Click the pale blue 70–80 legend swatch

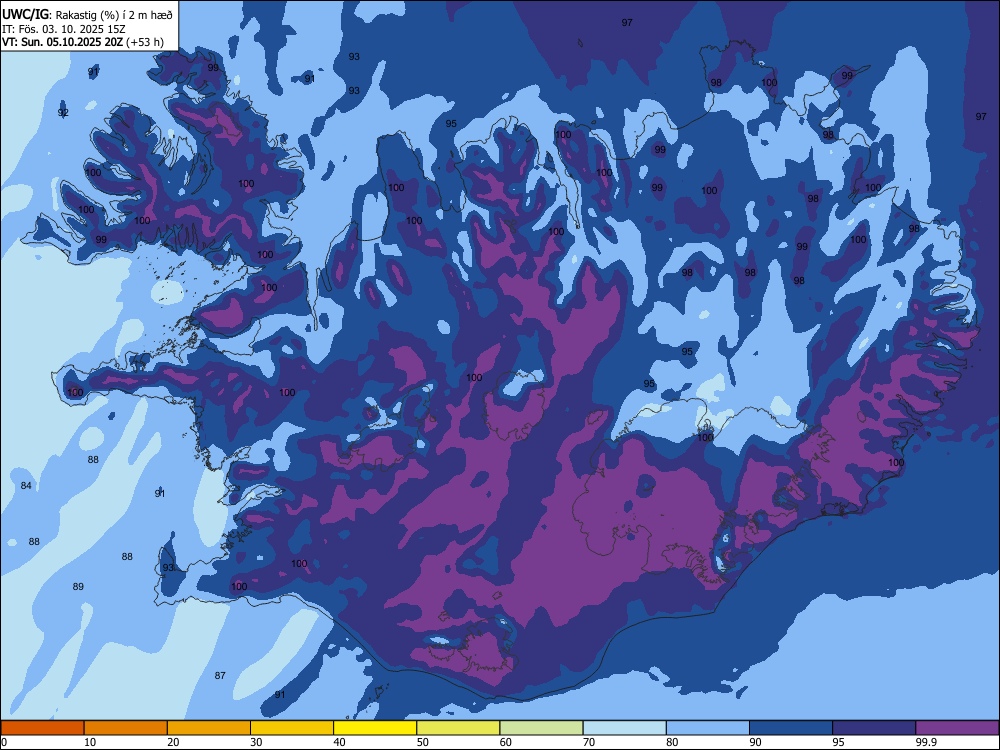click(624, 728)
